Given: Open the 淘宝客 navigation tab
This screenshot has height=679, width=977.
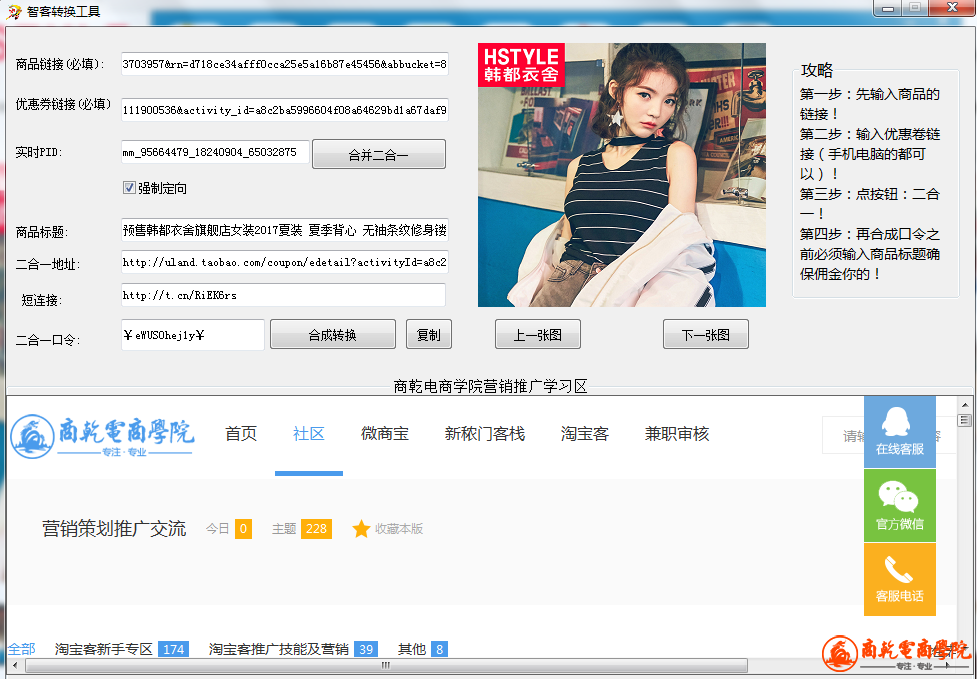Looking at the screenshot, I should tap(584, 434).
